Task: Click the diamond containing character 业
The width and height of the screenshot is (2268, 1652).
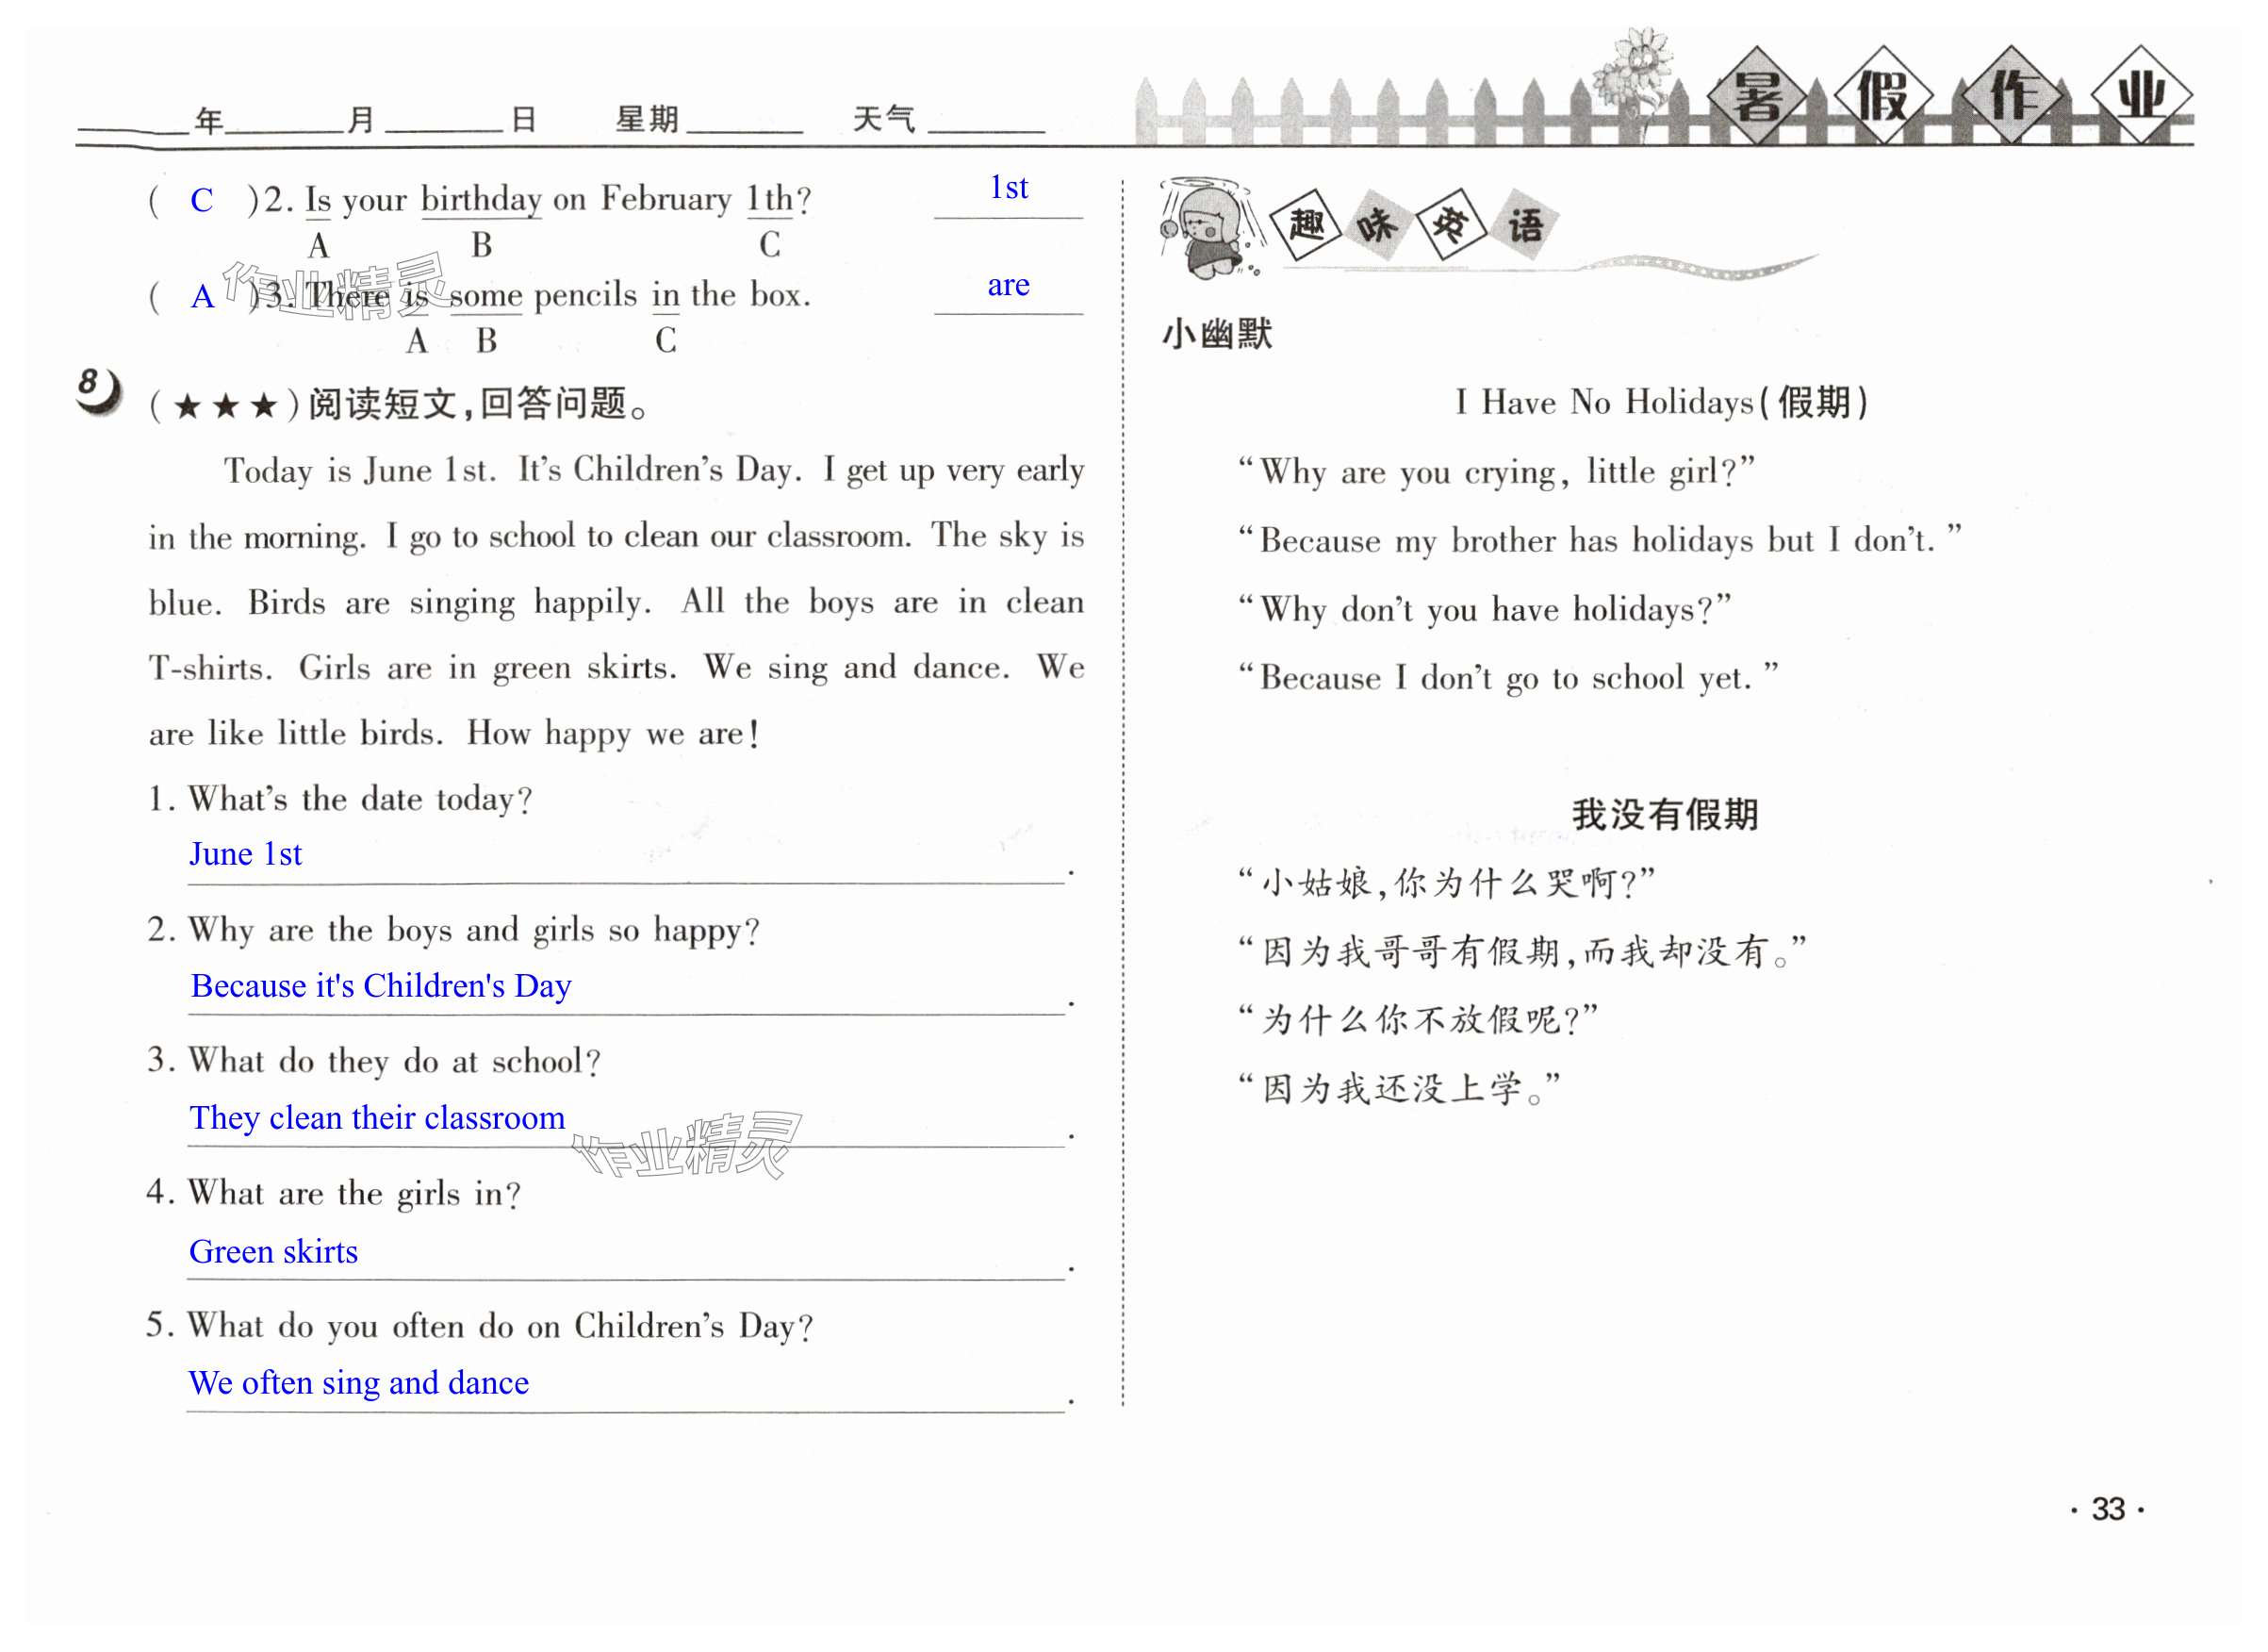Action: pyautogui.click(x=2140, y=97)
